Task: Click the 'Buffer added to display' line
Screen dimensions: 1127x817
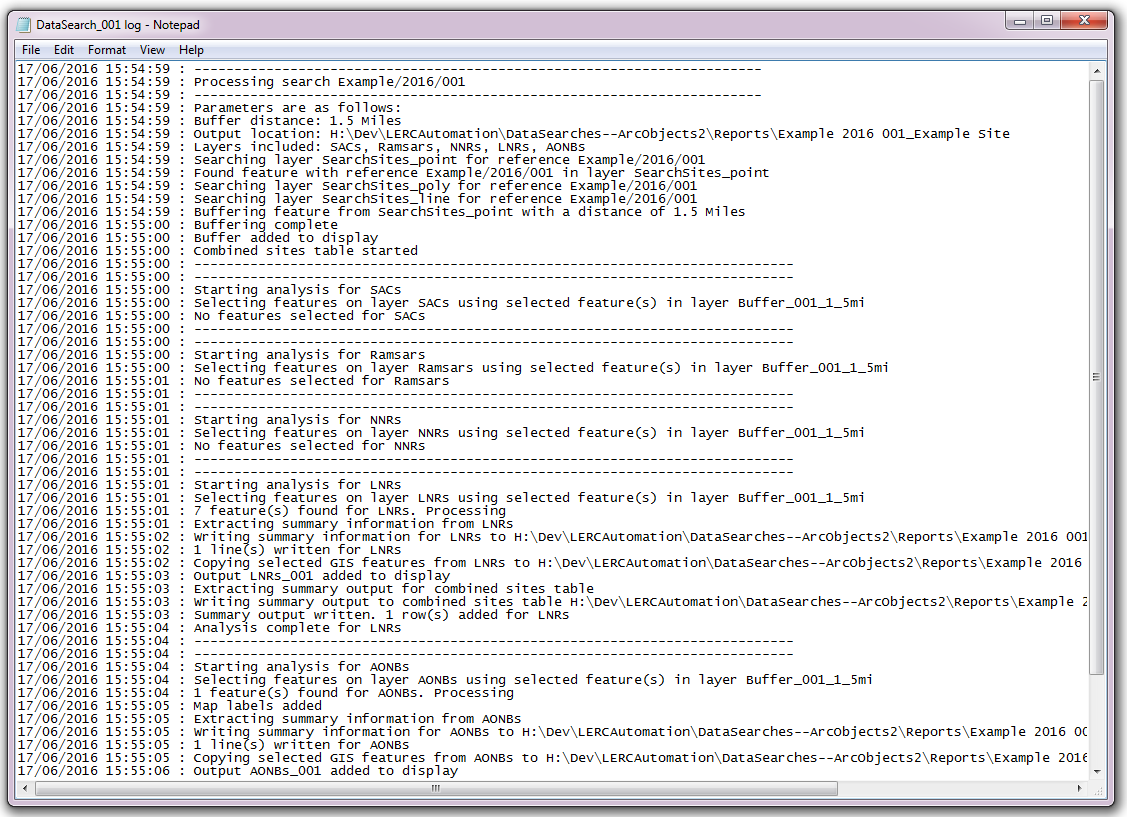Action: pos(198,238)
